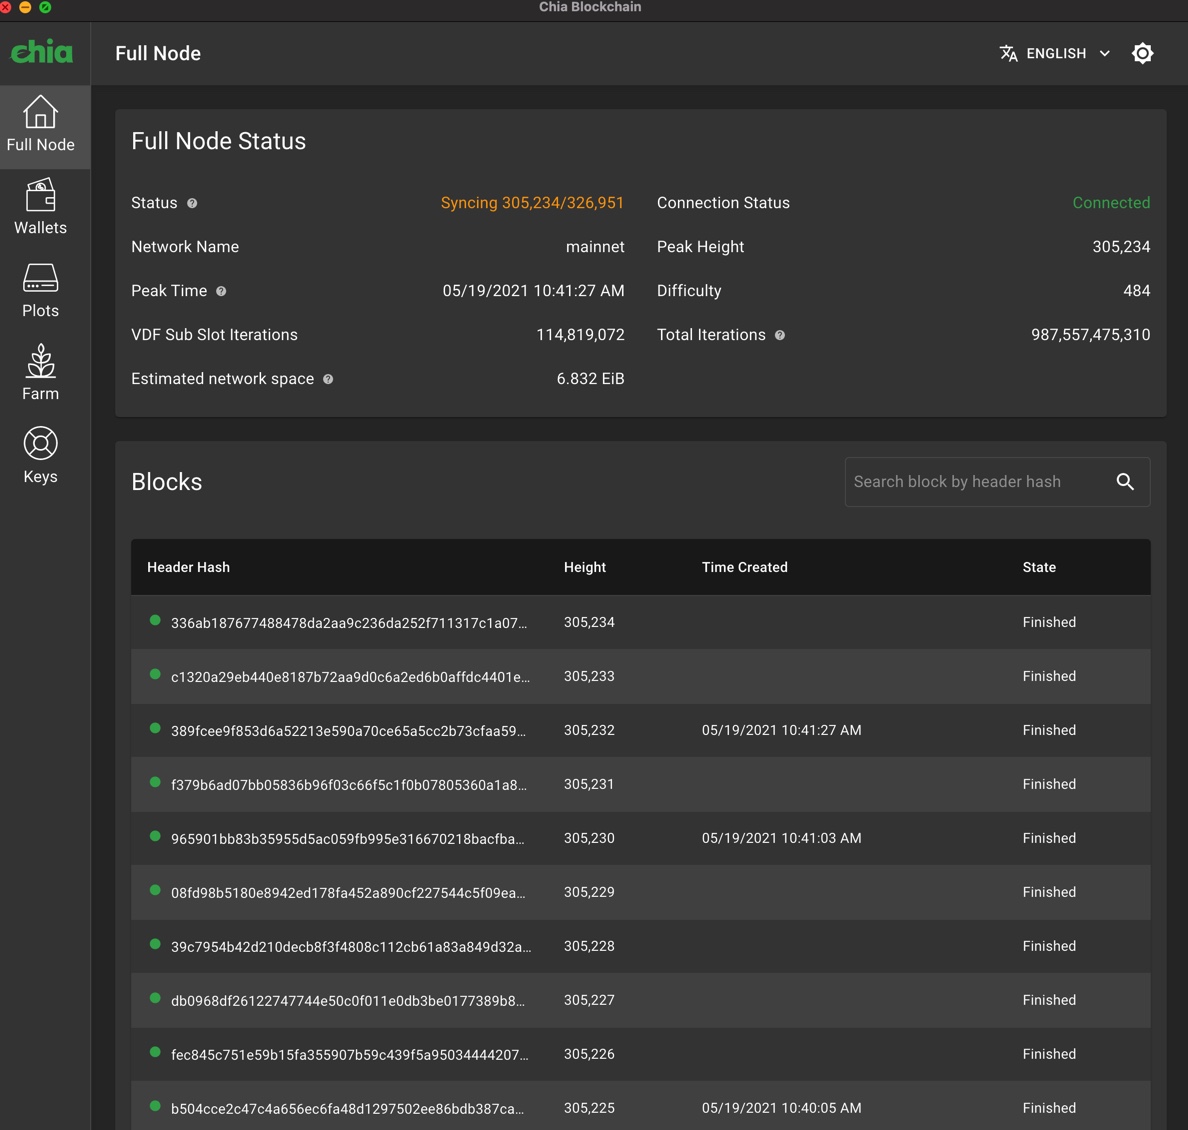Click Finished state of block 305,228
The height and width of the screenshot is (1130, 1188).
(x=1049, y=946)
